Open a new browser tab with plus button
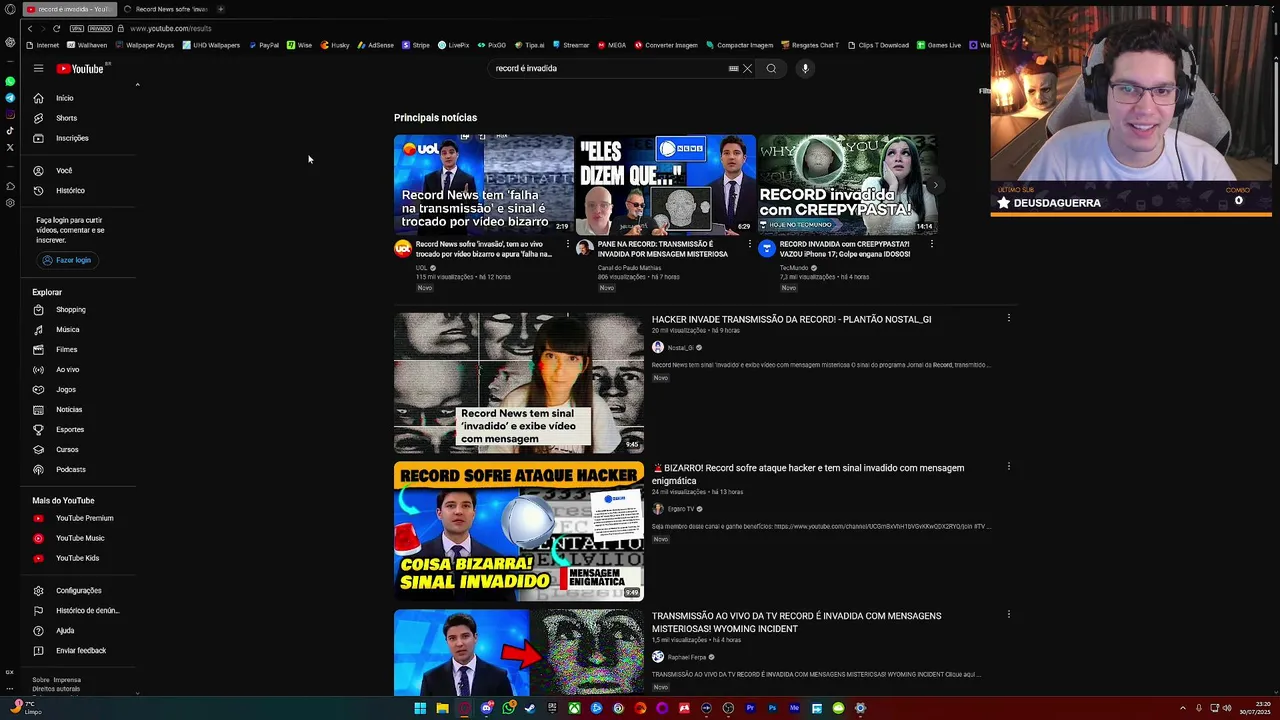The width and height of the screenshot is (1280, 720). [x=220, y=9]
